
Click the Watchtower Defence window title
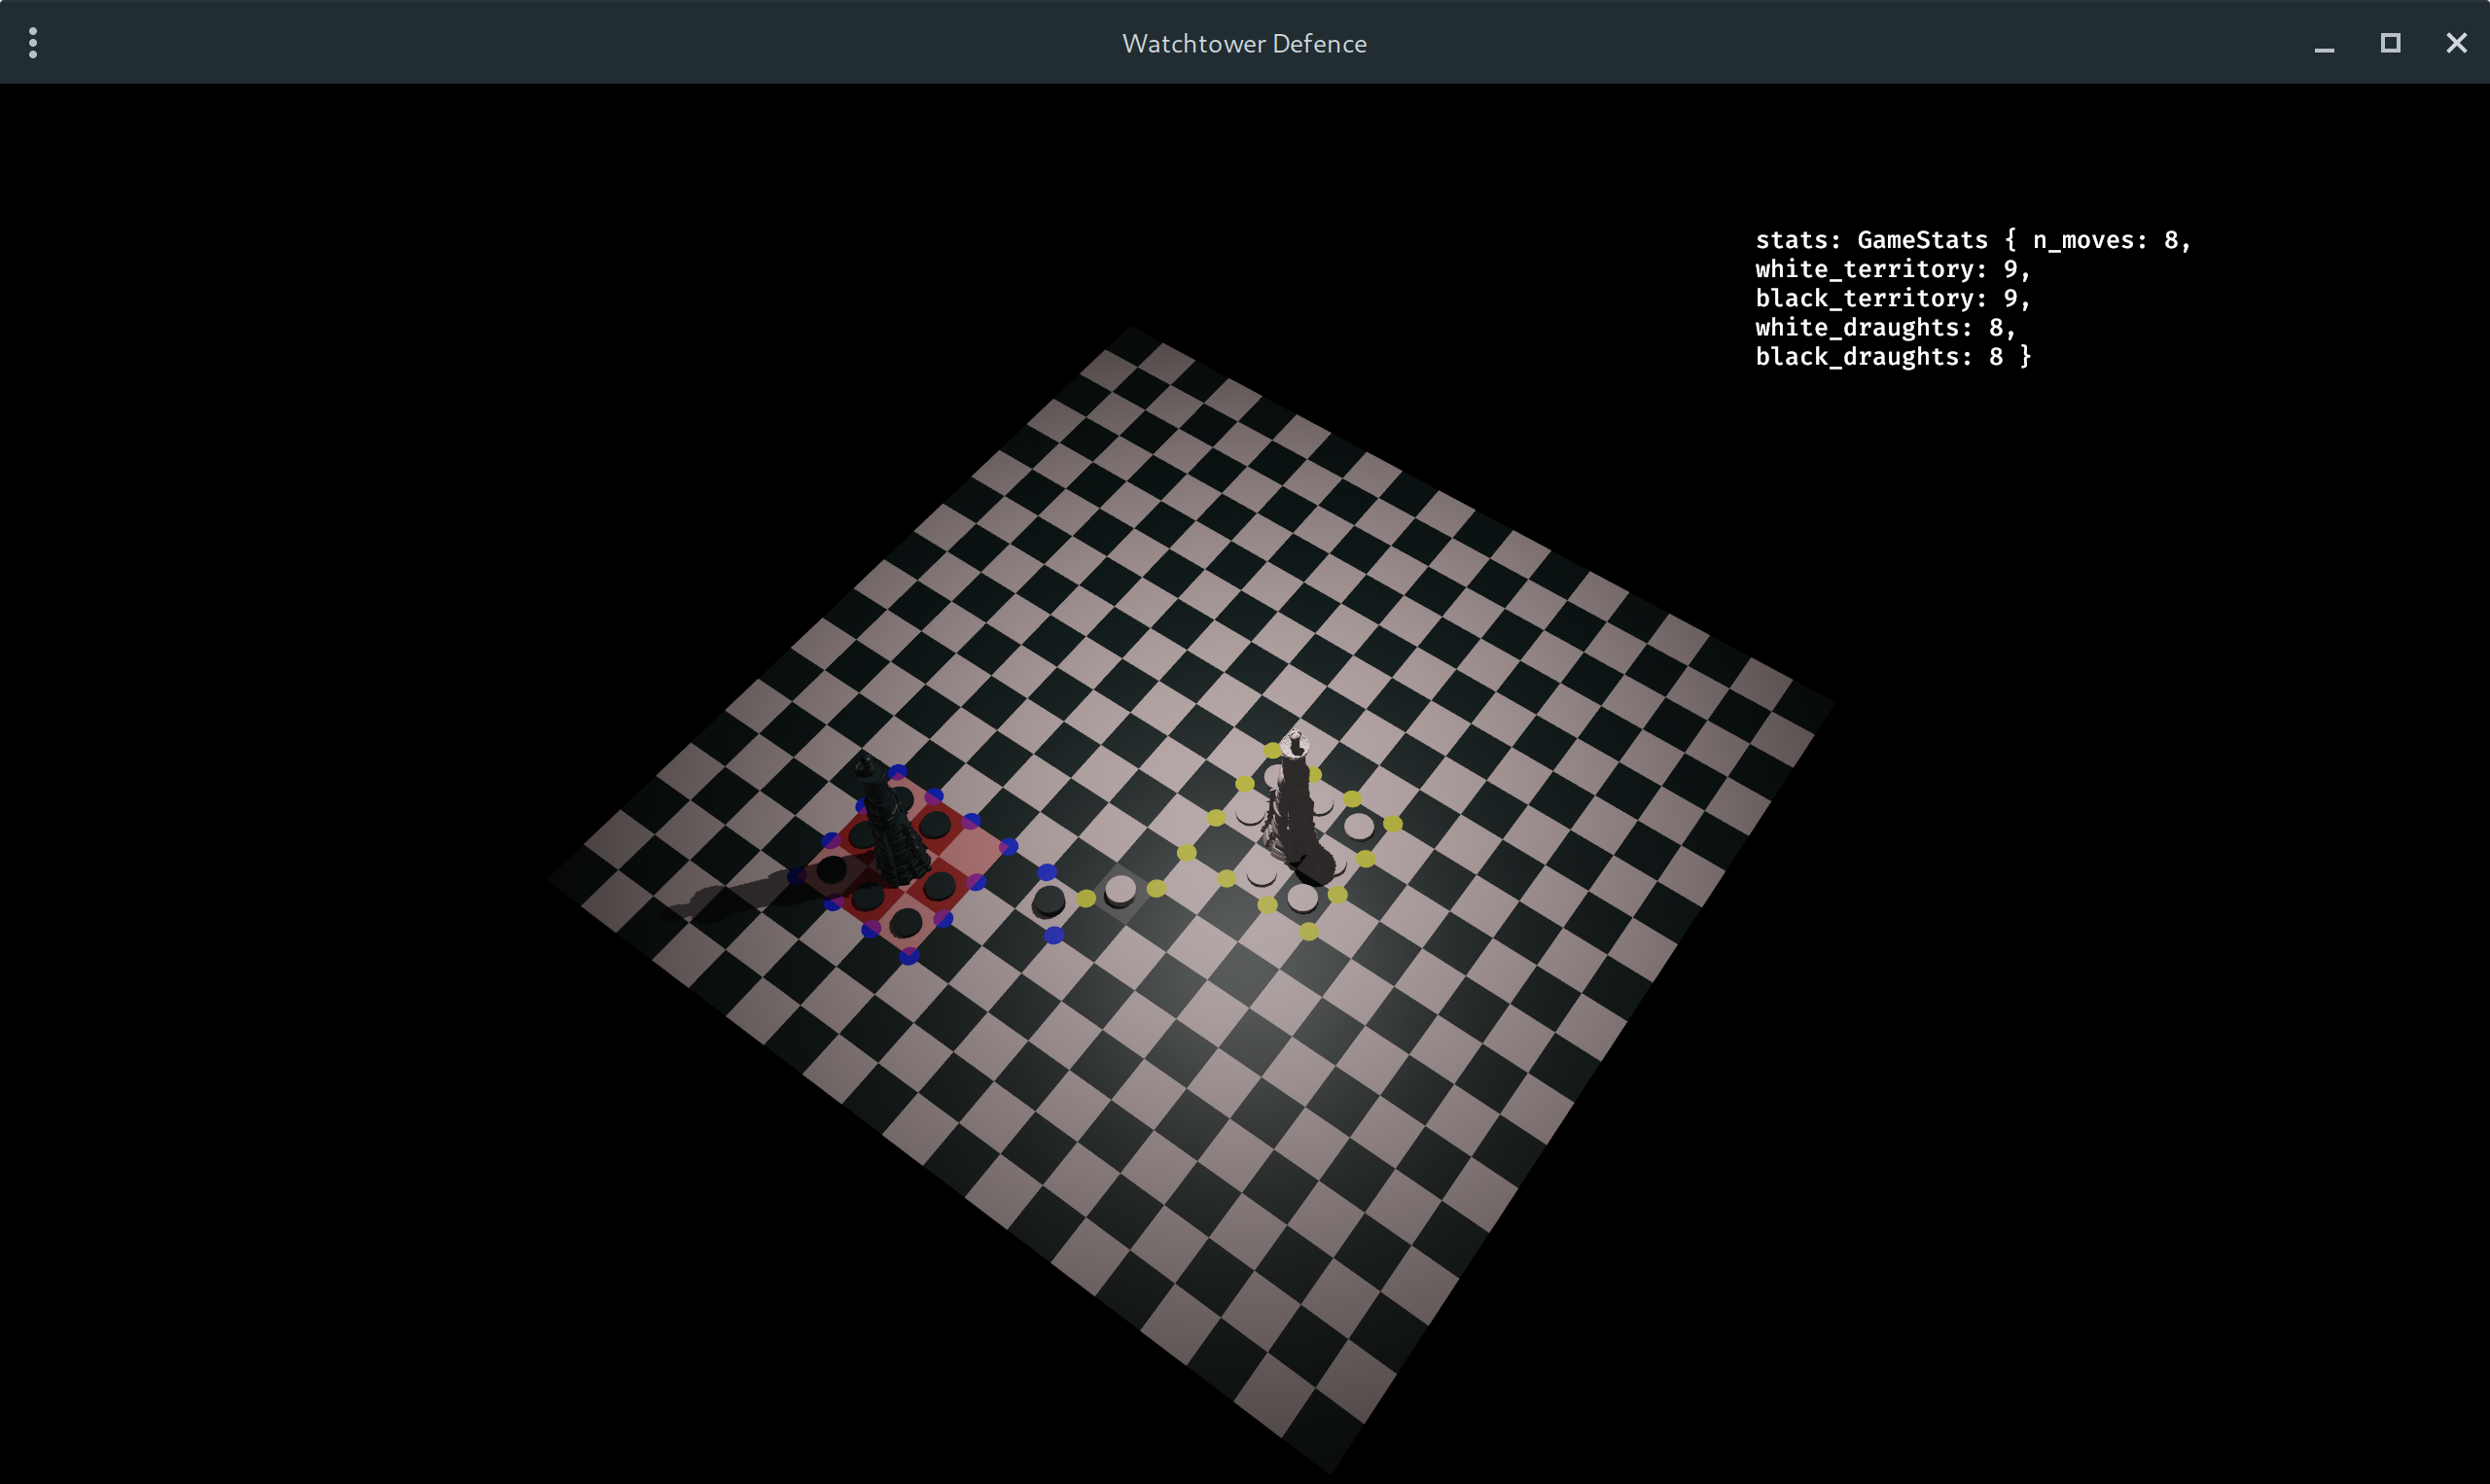pos(1244,43)
